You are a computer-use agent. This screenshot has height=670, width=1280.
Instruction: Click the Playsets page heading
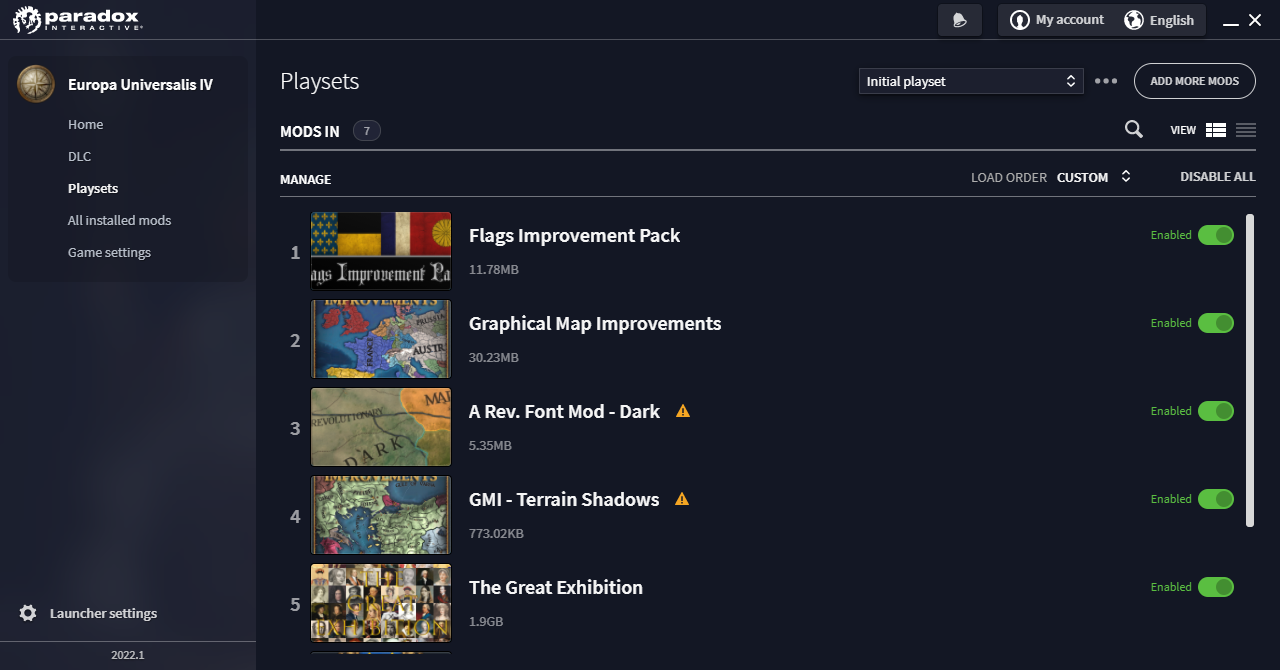click(x=320, y=82)
